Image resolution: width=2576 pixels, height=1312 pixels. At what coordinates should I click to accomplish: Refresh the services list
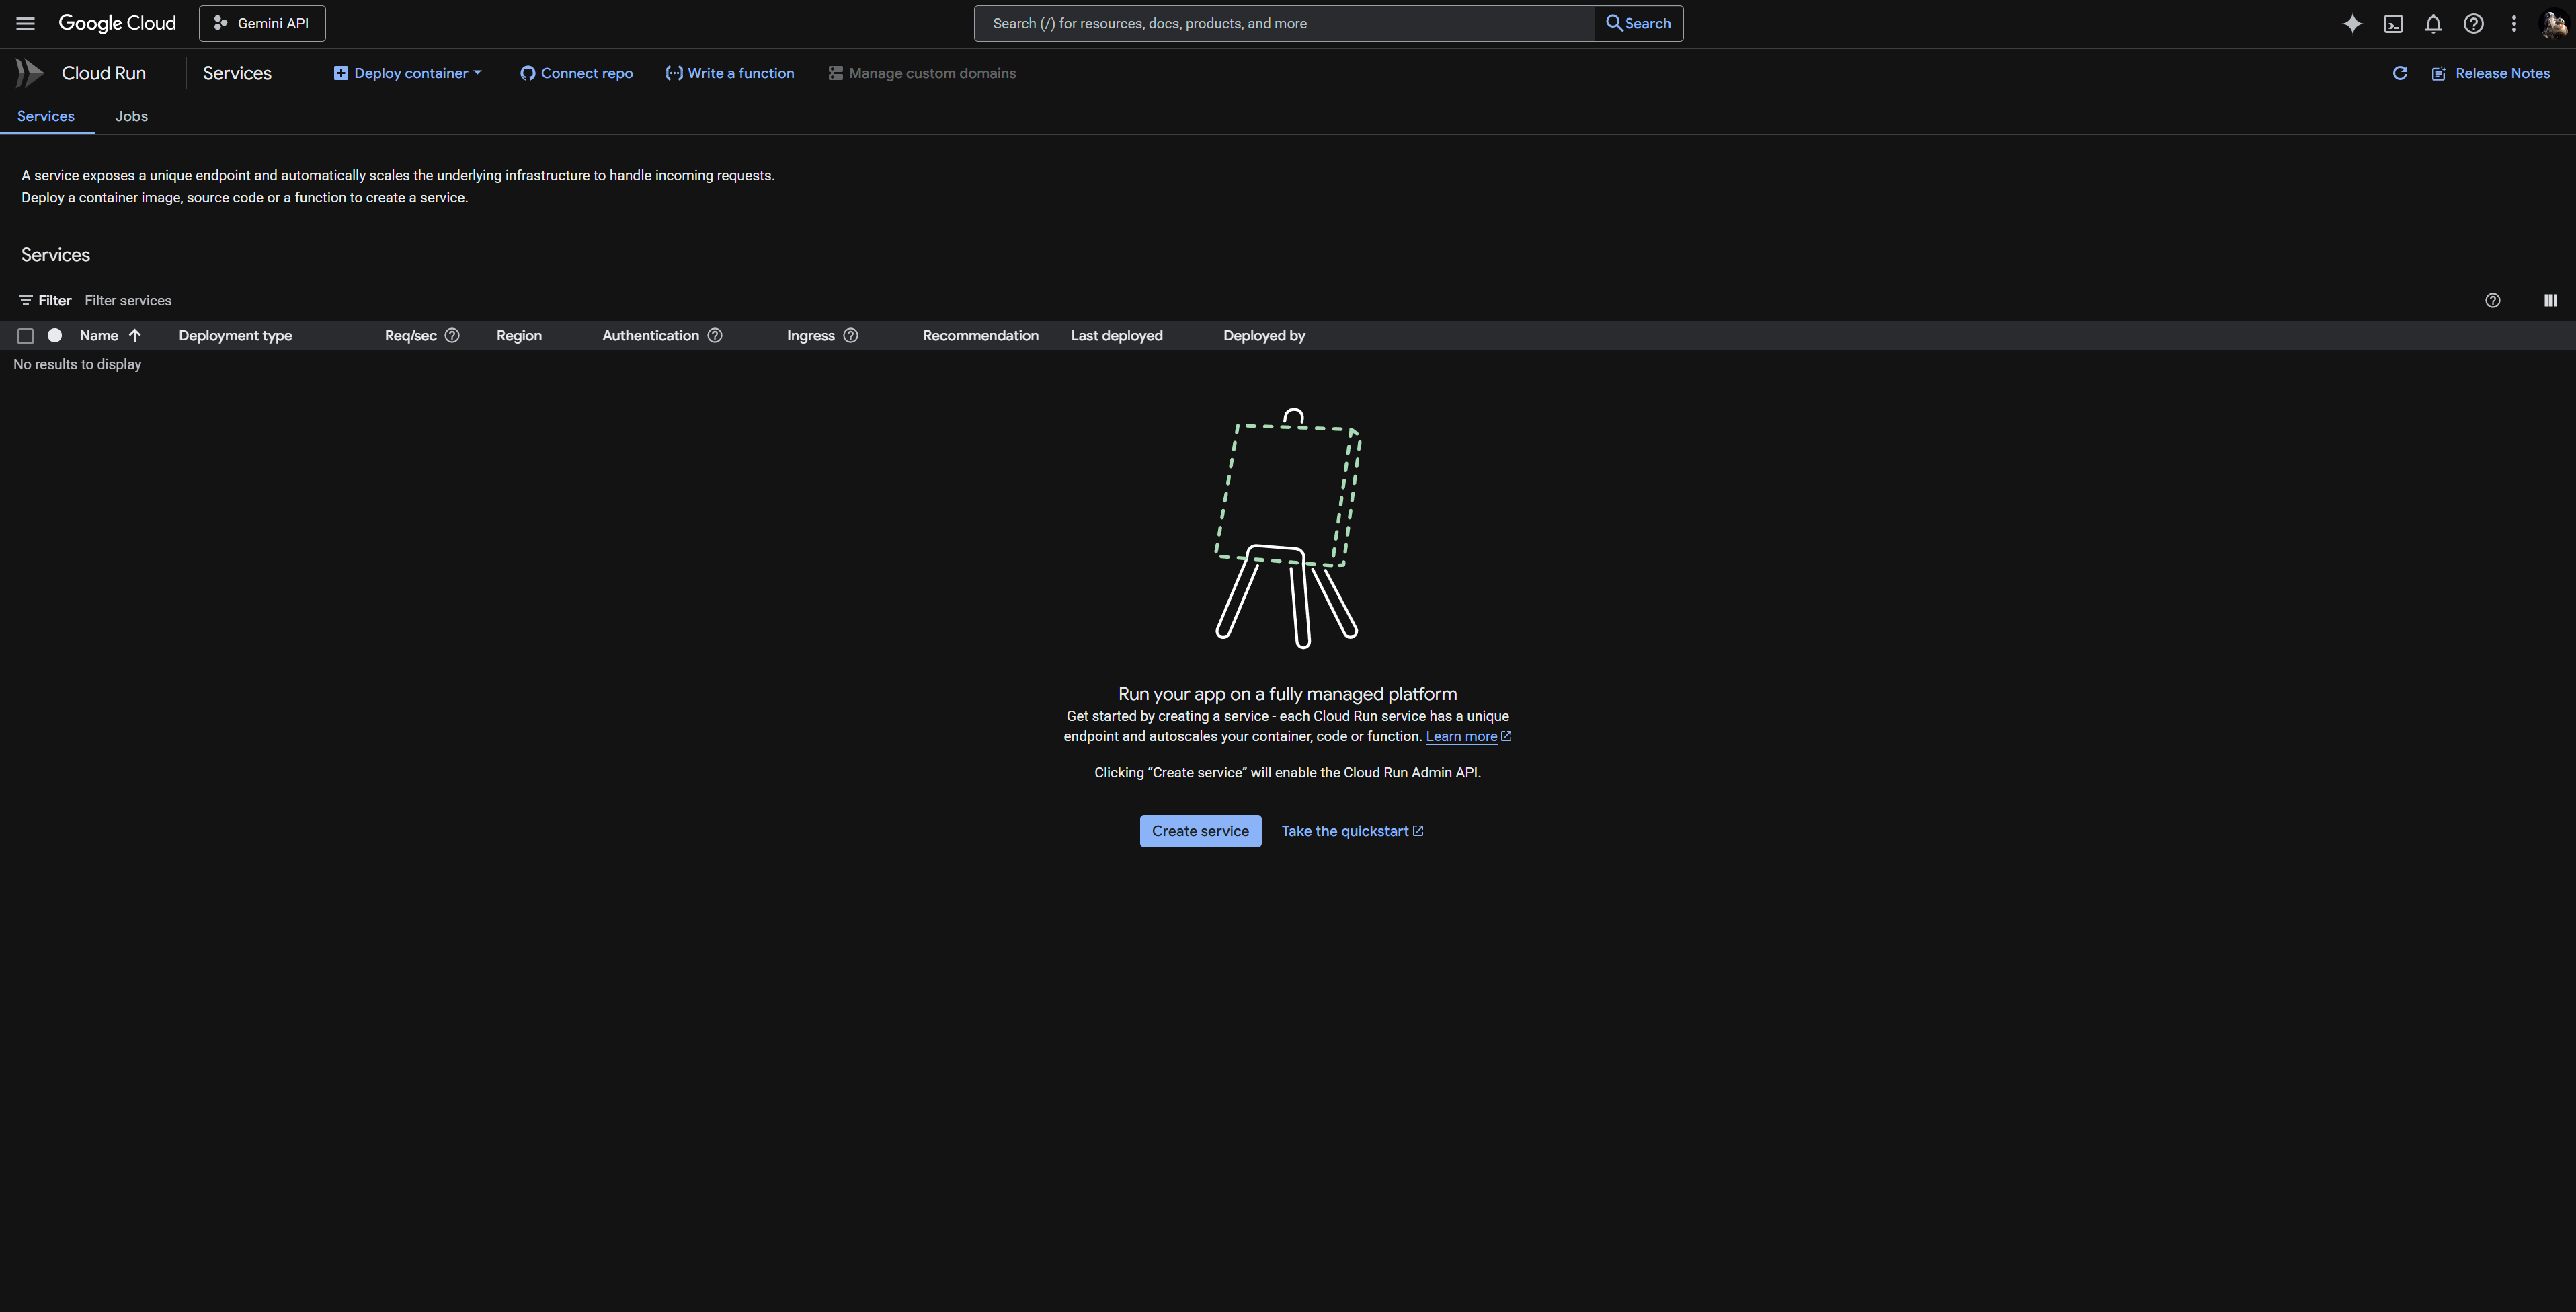click(x=2400, y=73)
